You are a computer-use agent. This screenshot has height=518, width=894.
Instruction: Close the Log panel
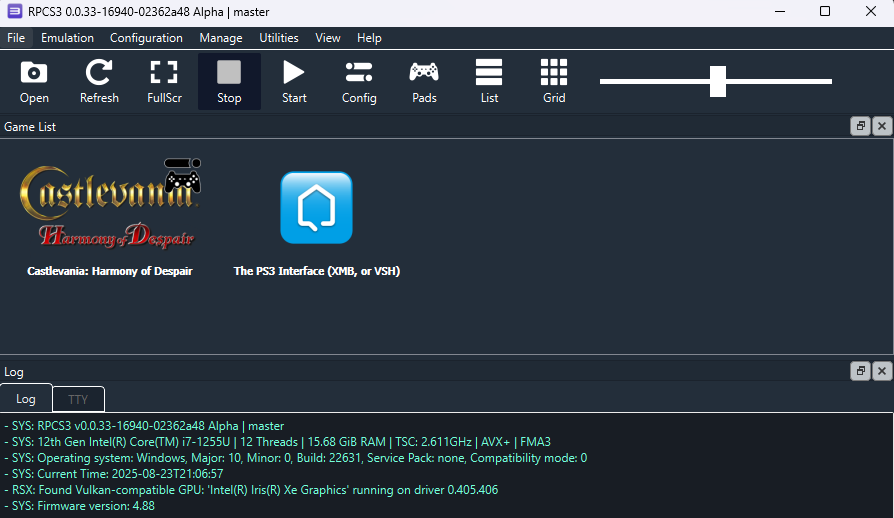(x=881, y=372)
